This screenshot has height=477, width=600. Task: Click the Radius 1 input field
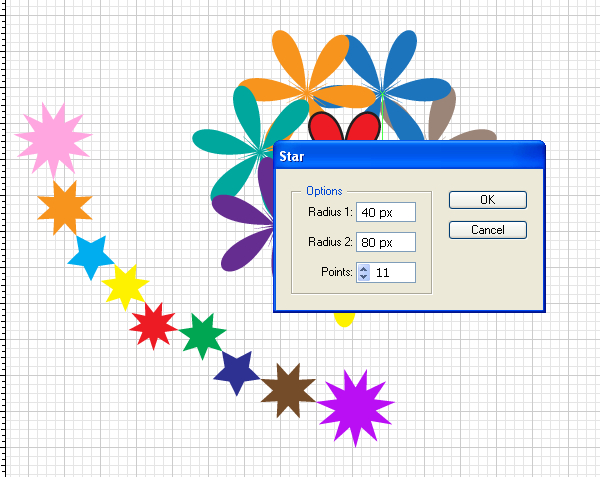pos(386,212)
